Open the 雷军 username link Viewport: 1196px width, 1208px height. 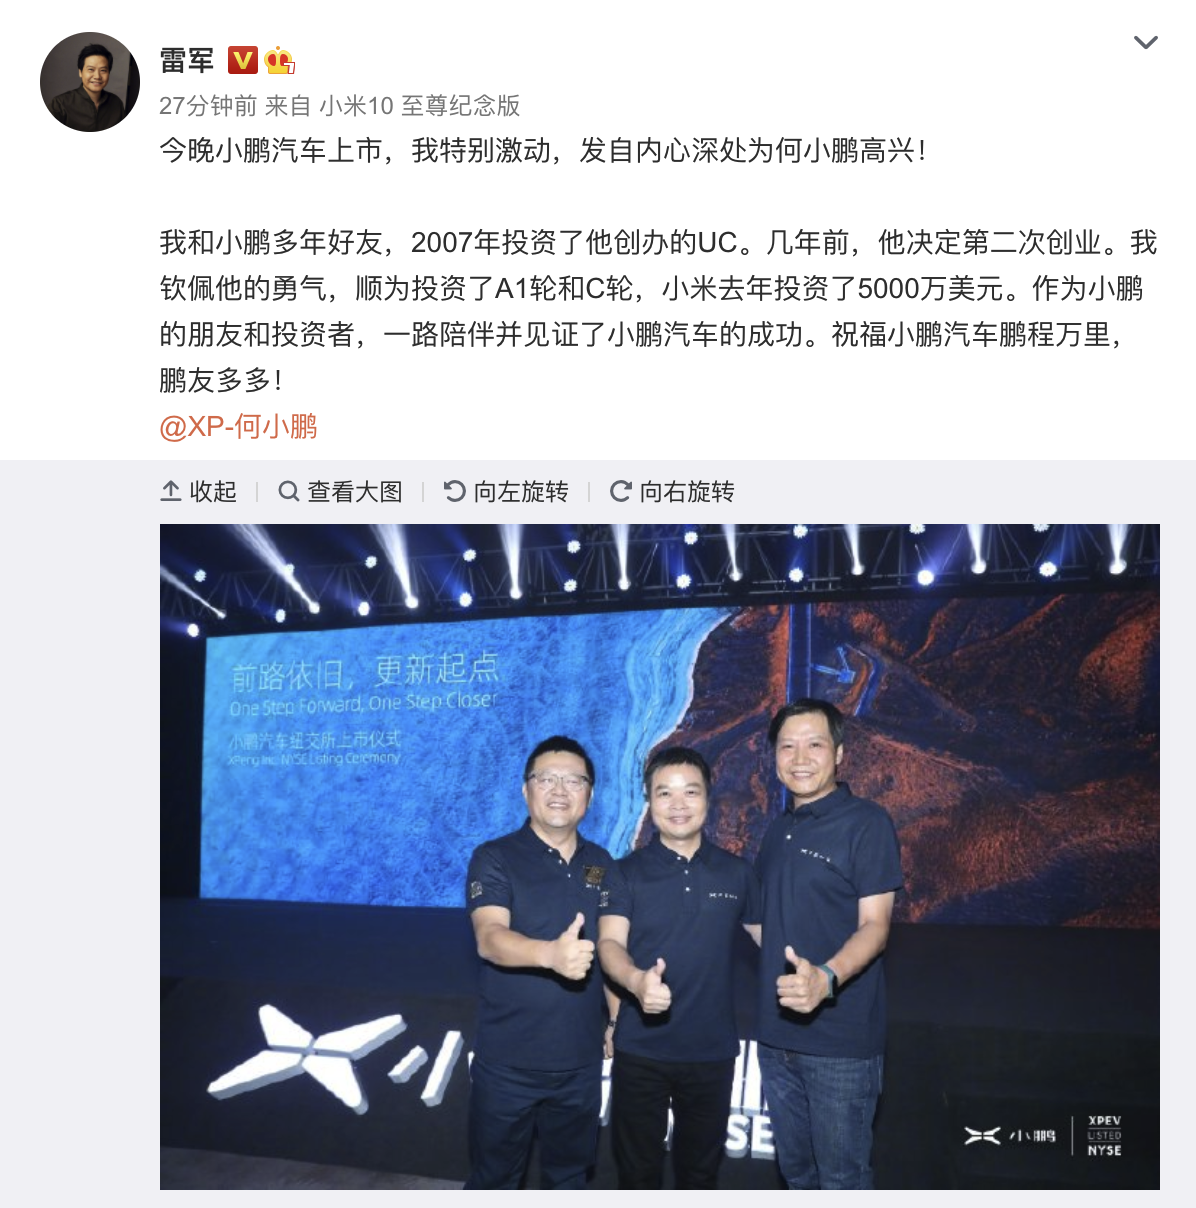[x=187, y=61]
